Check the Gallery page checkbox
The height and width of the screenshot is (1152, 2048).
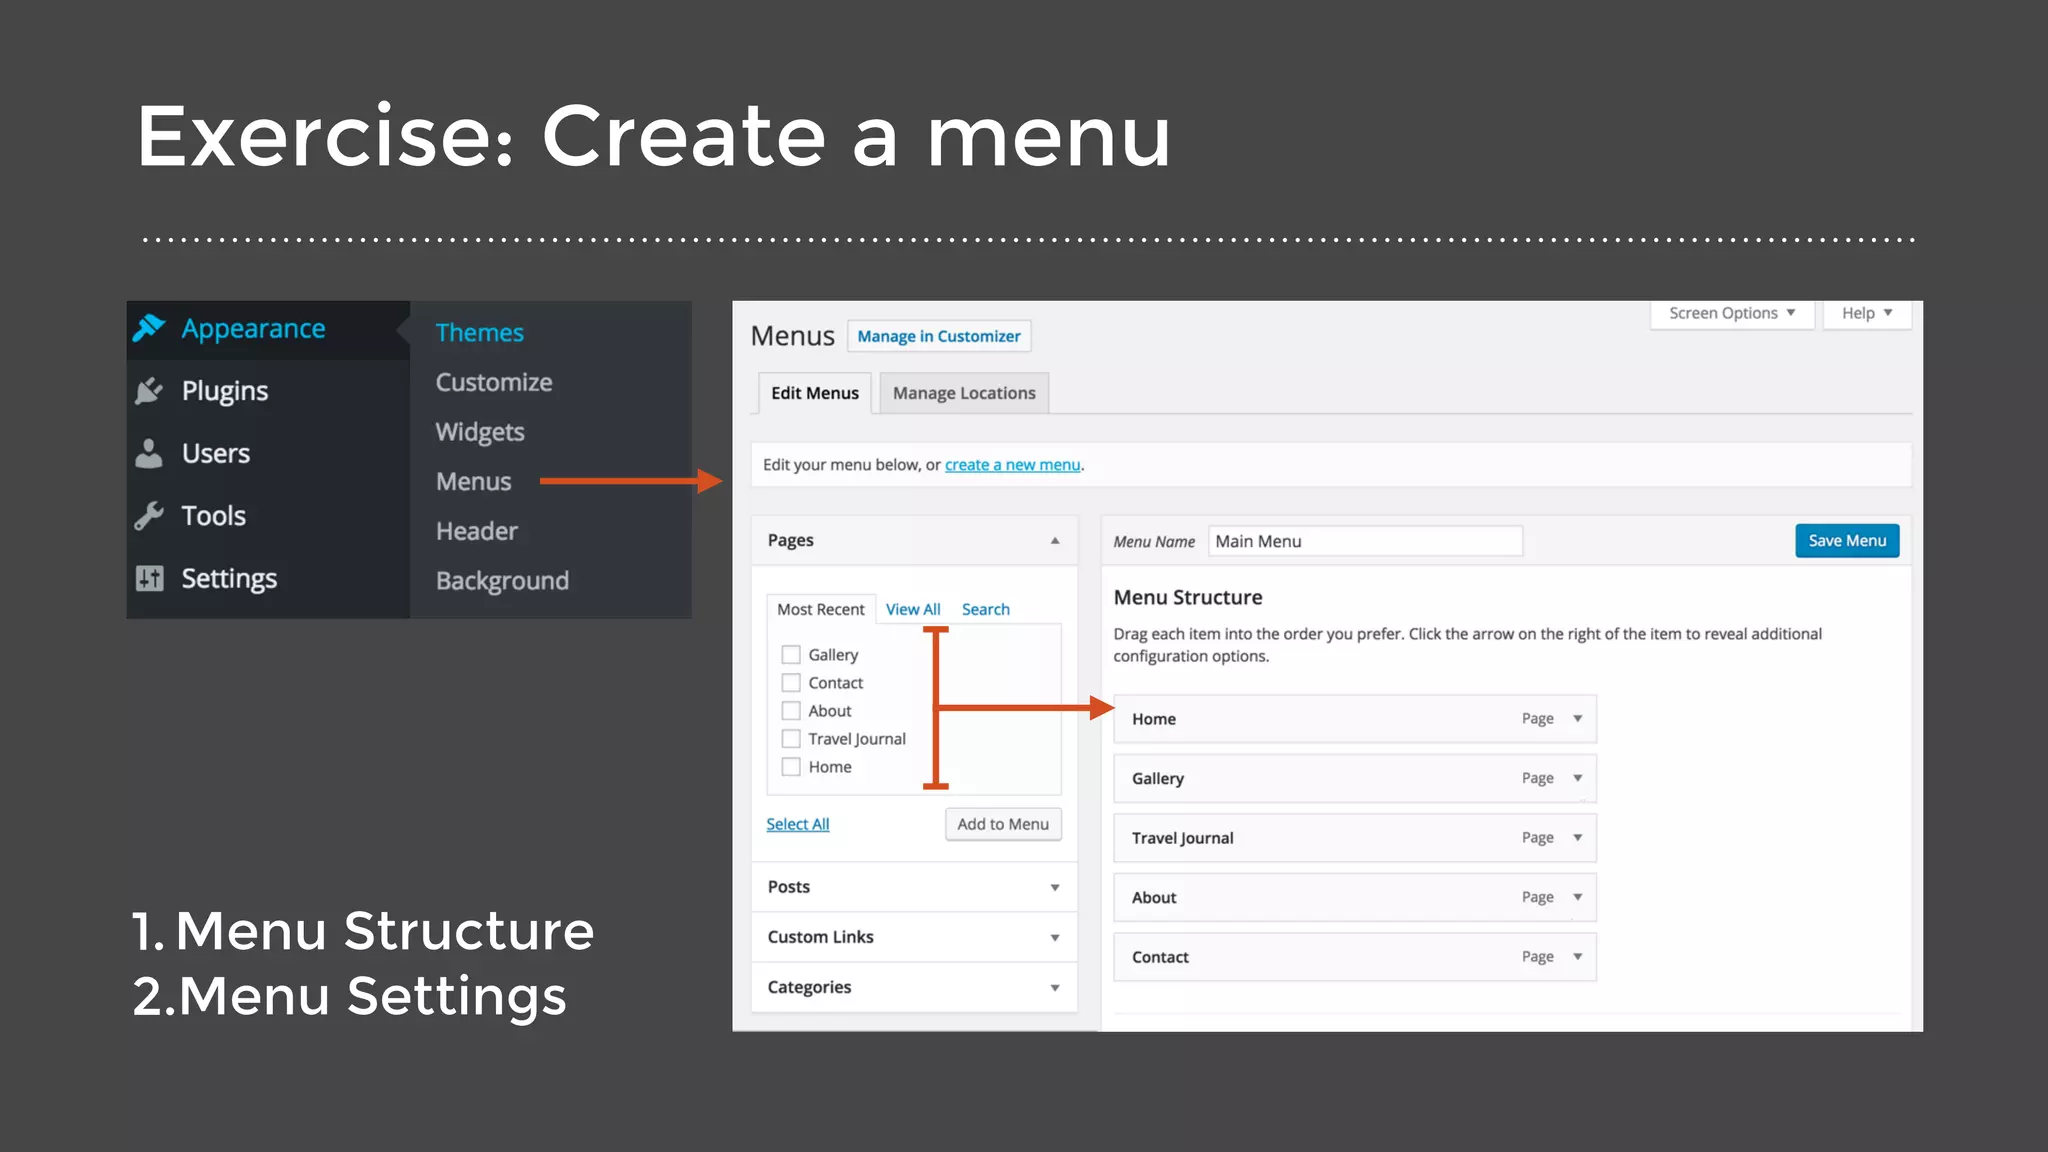coord(791,655)
